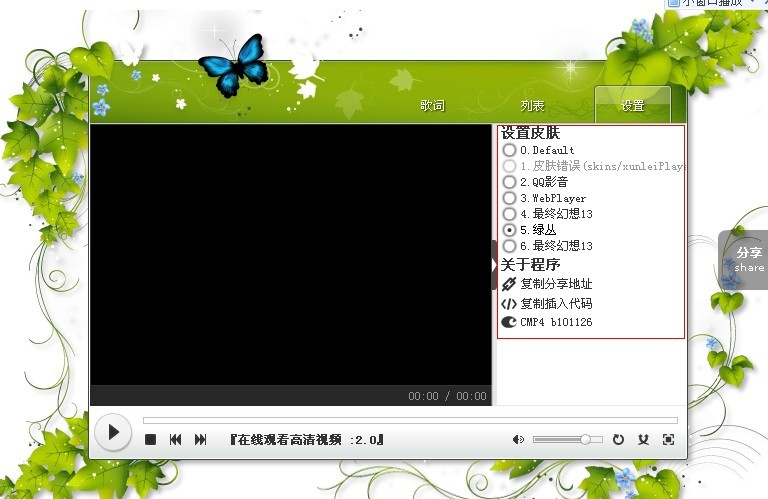Switch to the 歌词 tab
The image size is (768, 499).
(432, 106)
